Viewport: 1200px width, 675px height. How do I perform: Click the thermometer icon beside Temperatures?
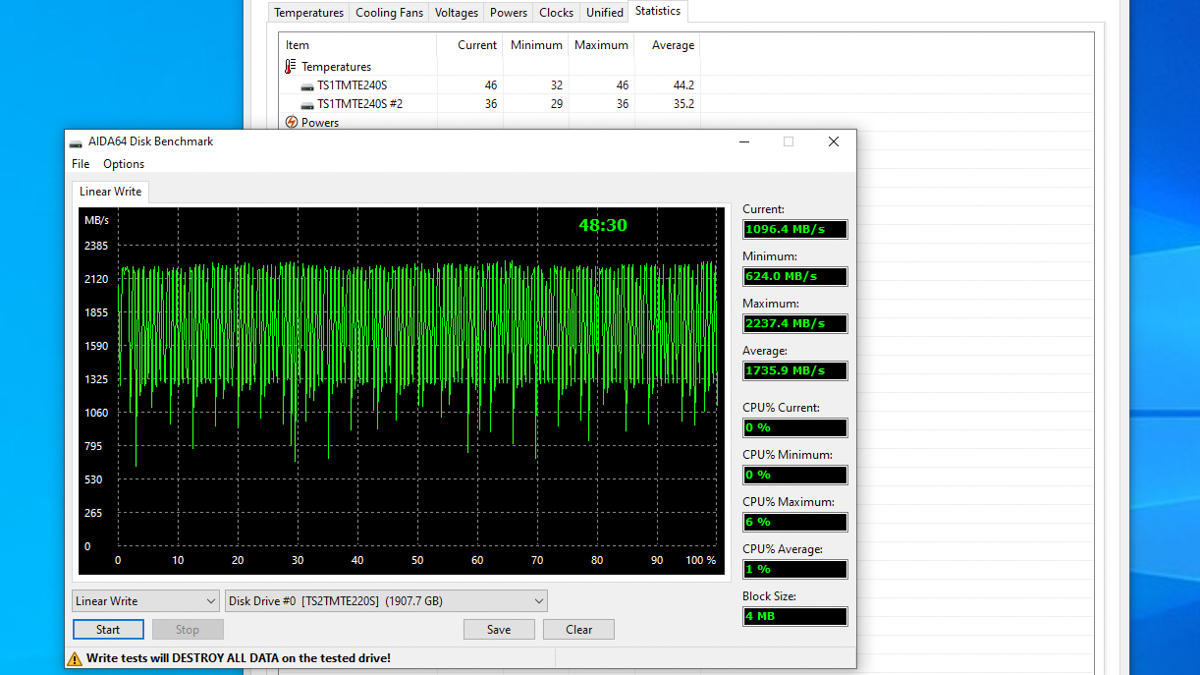(290, 67)
